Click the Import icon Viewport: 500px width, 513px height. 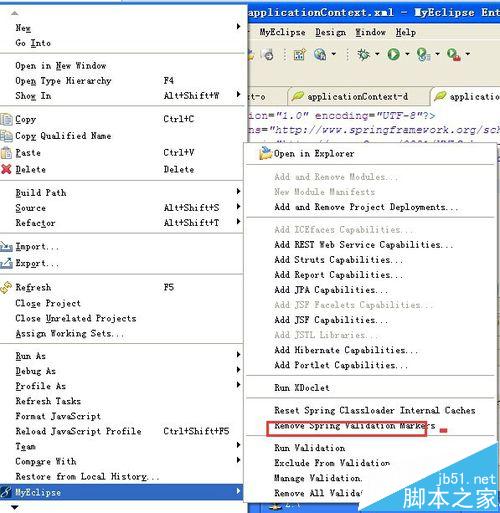6,246
